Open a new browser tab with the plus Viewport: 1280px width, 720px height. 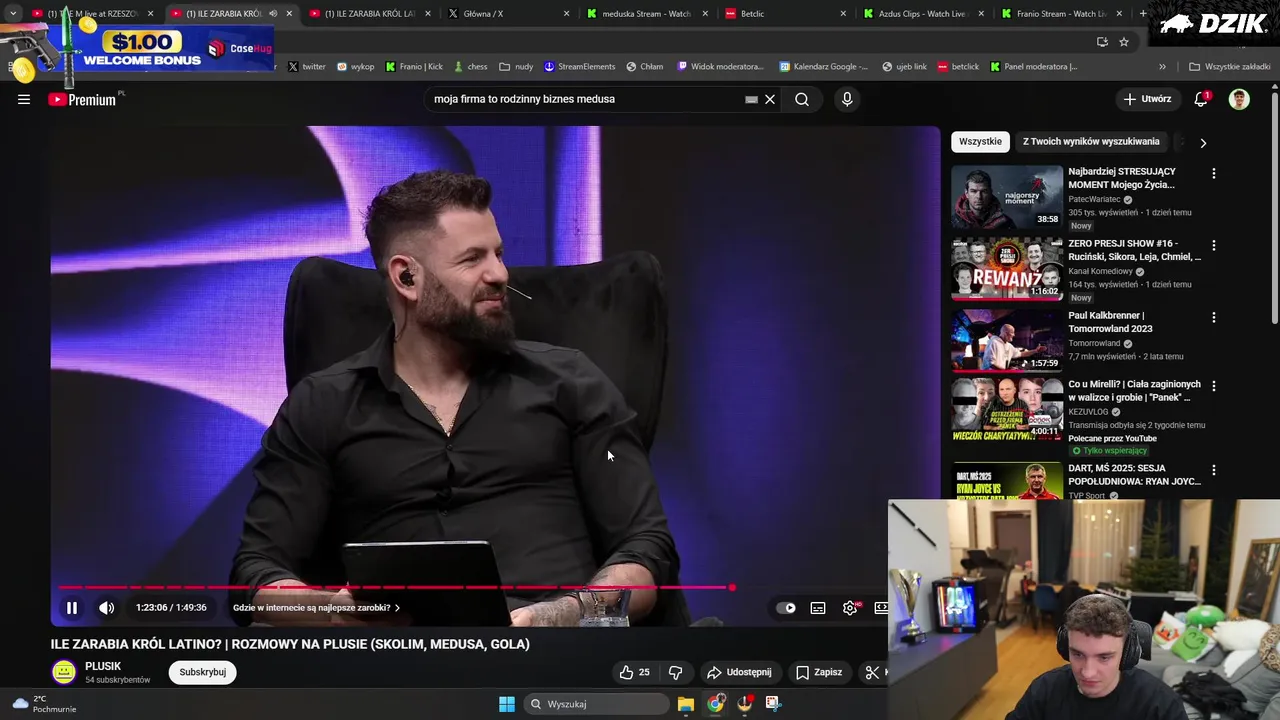(x=1145, y=14)
